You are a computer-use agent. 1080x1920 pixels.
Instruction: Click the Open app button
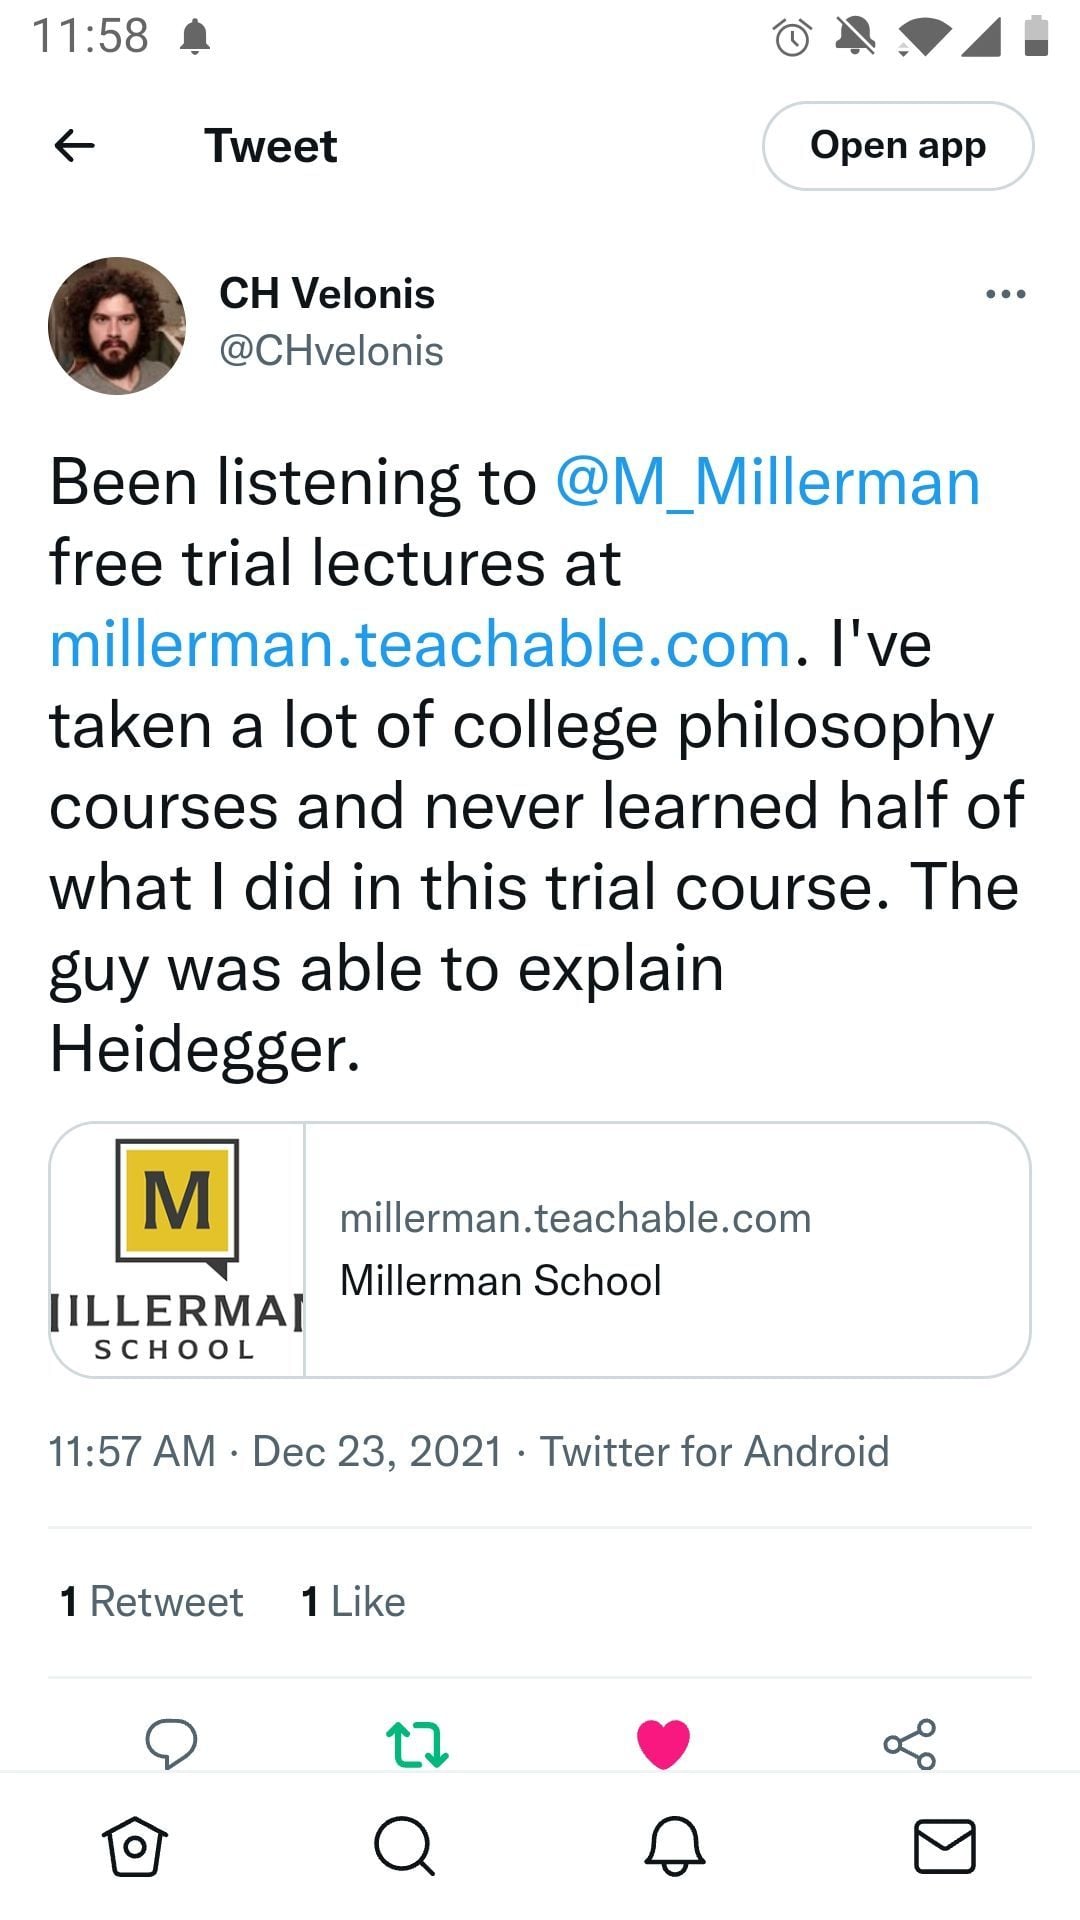(898, 146)
